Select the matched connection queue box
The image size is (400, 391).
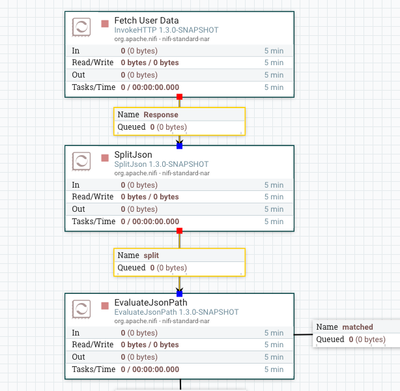point(356,333)
